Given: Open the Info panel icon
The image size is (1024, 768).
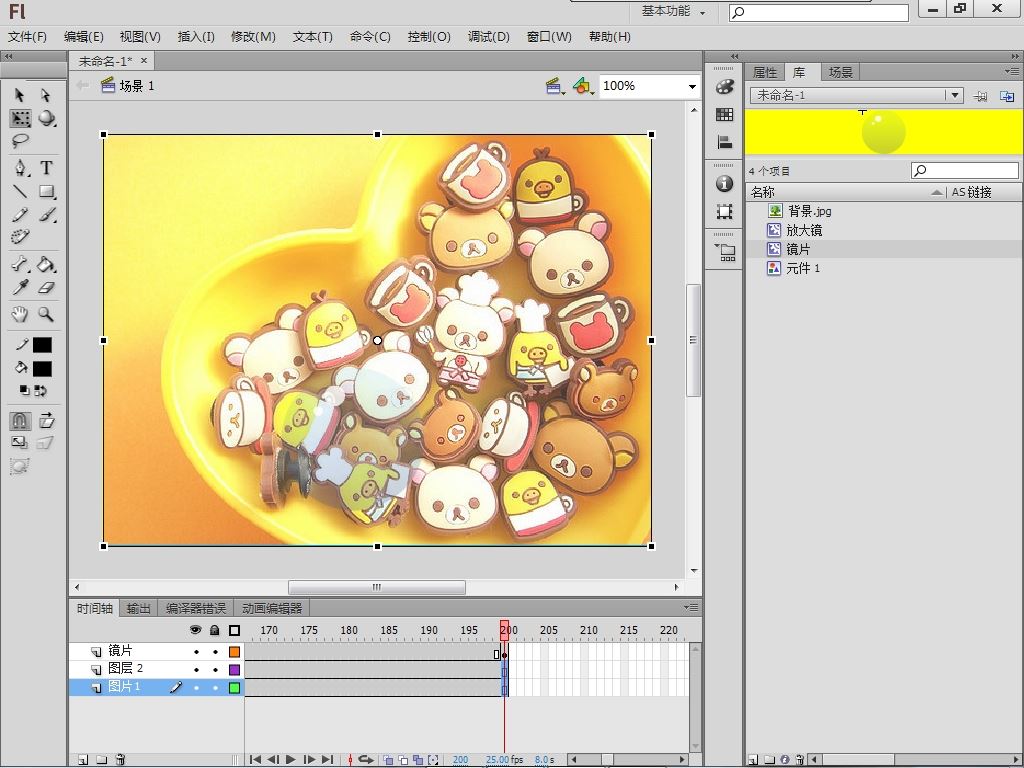Looking at the screenshot, I should click(724, 184).
